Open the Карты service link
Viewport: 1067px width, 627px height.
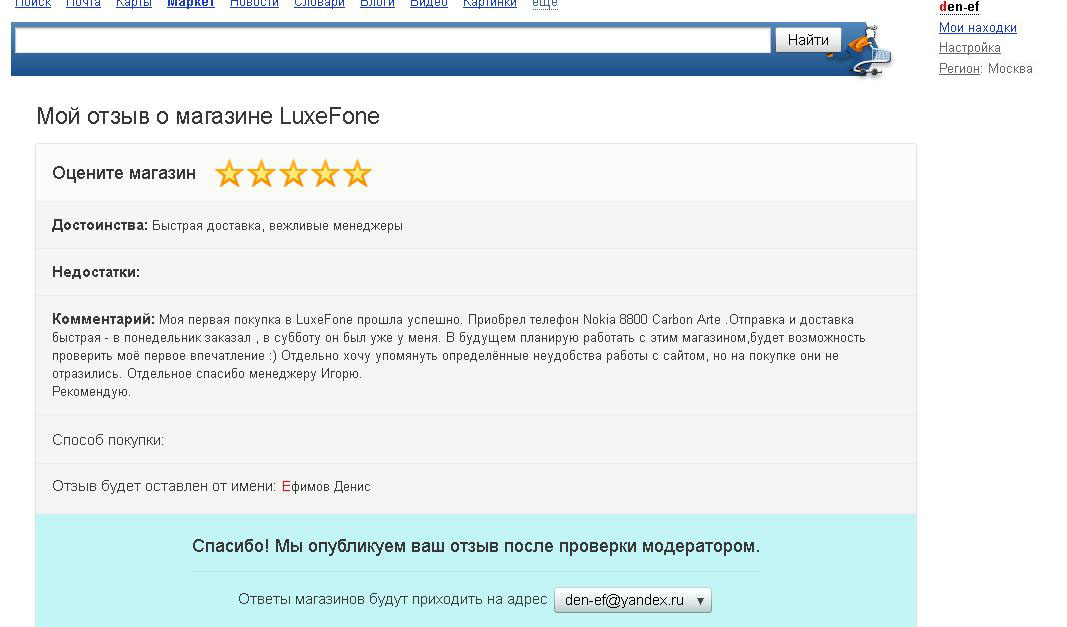tap(133, 3)
